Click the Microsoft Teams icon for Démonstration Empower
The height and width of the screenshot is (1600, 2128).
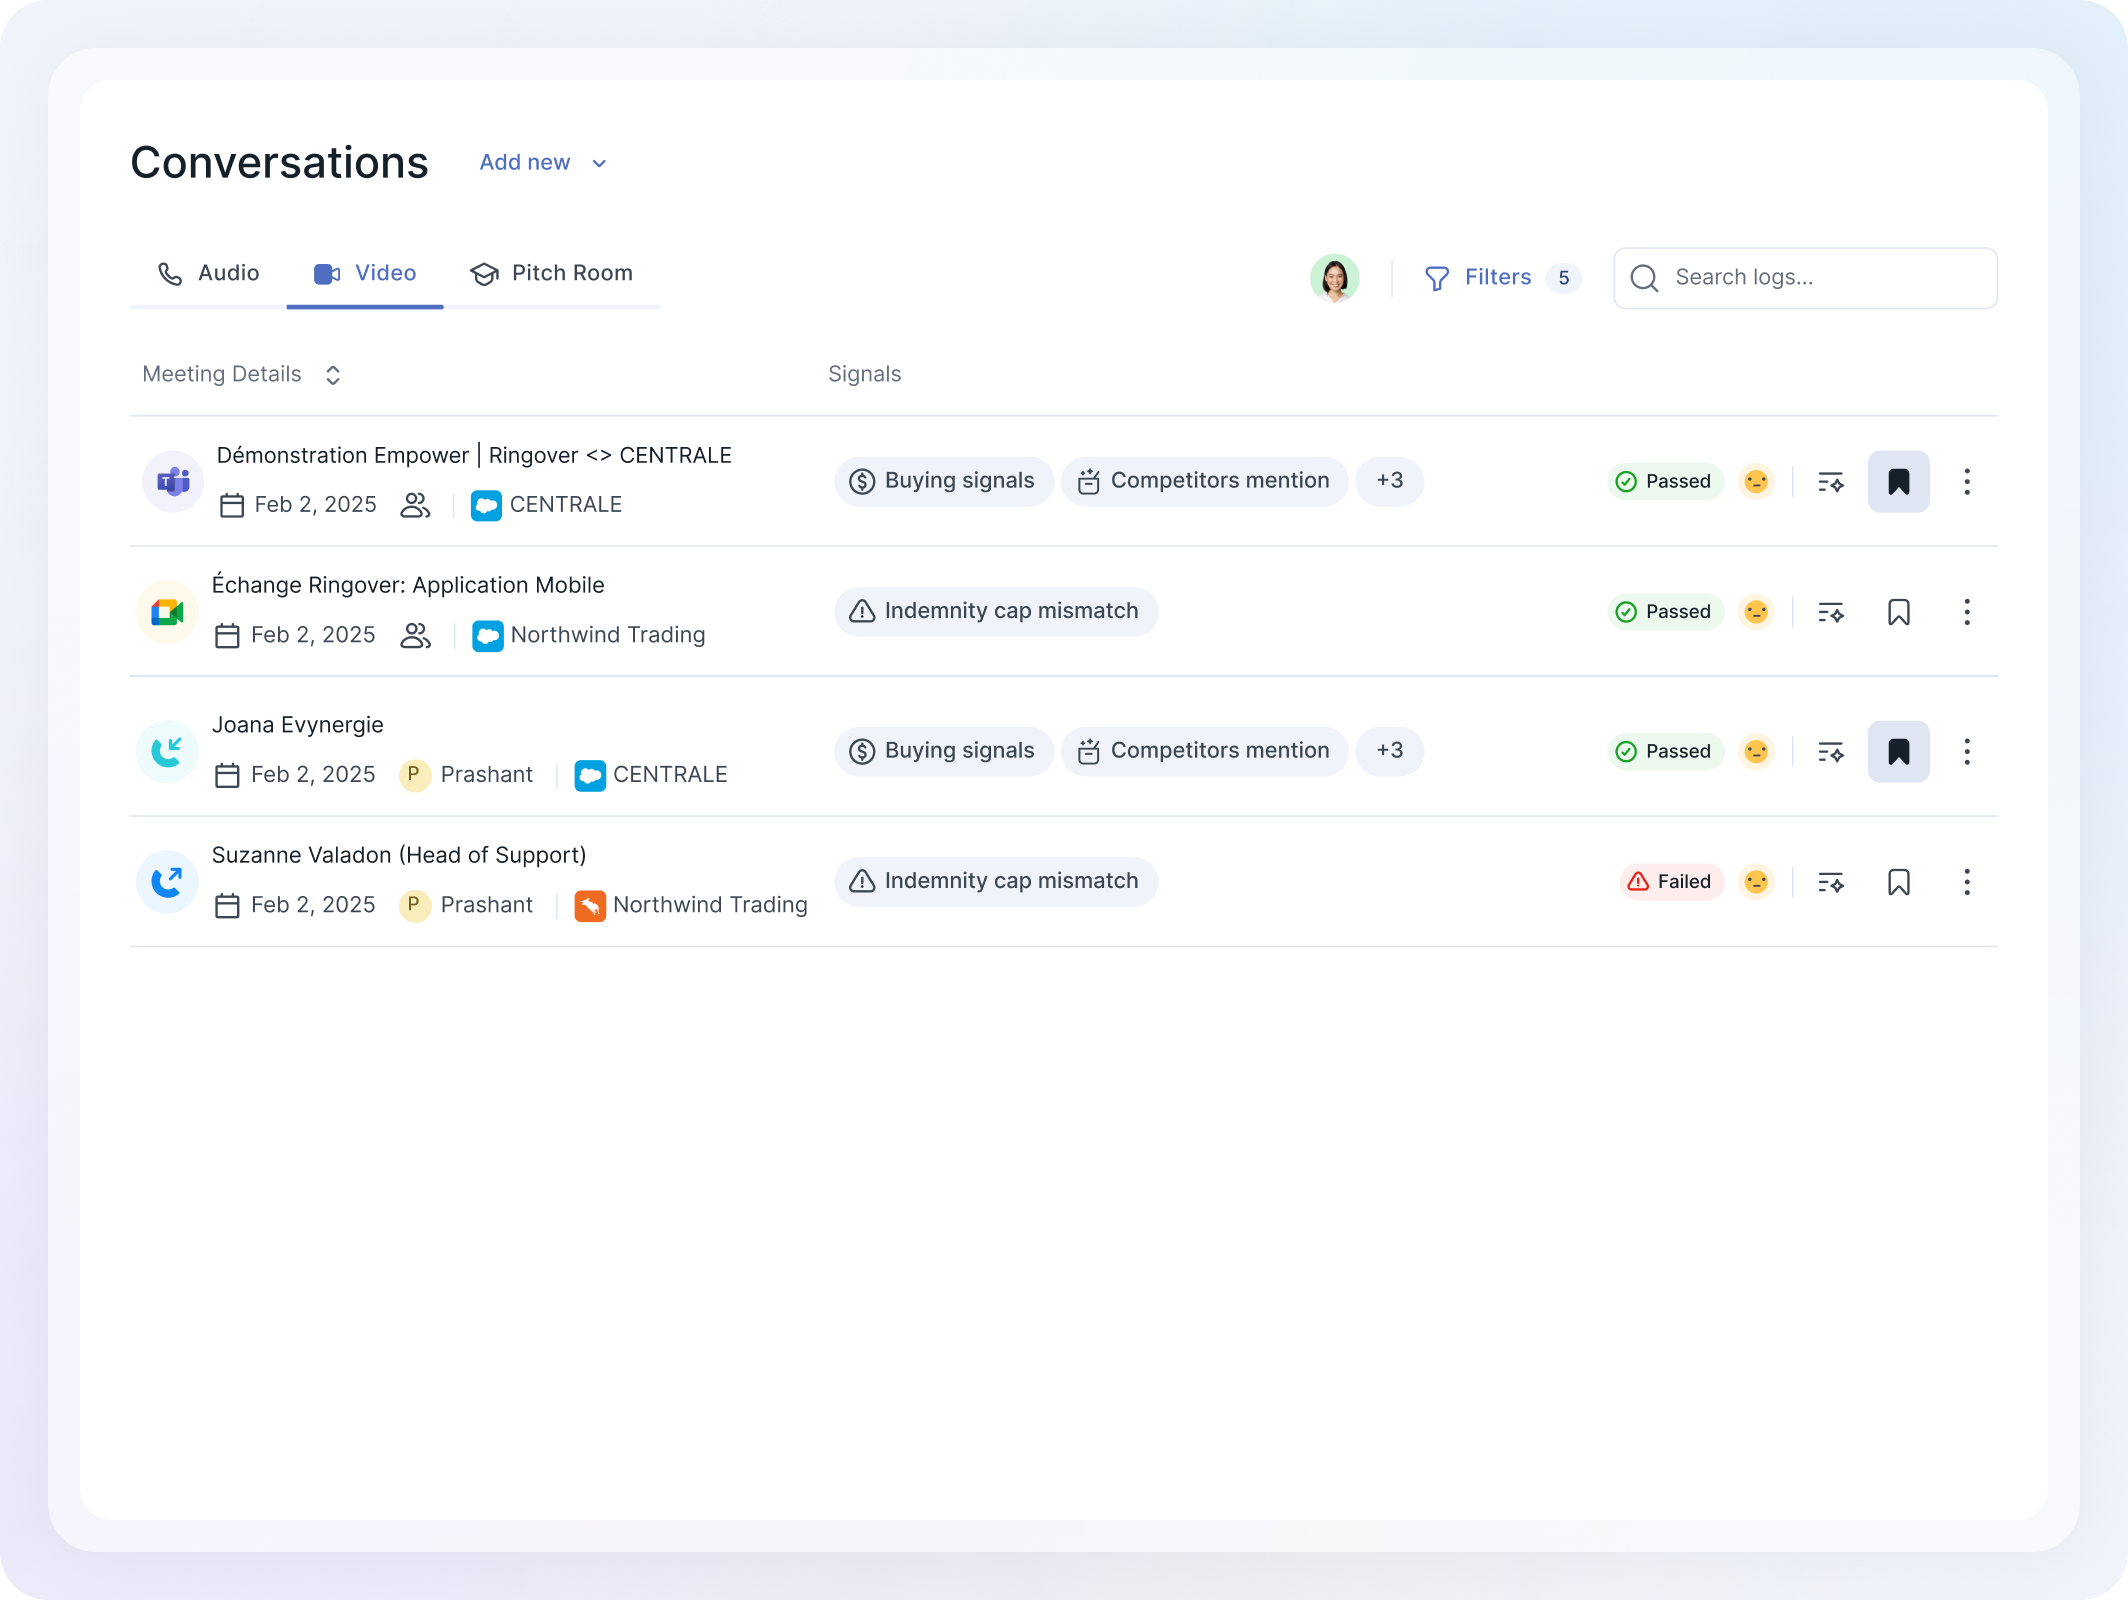point(173,481)
